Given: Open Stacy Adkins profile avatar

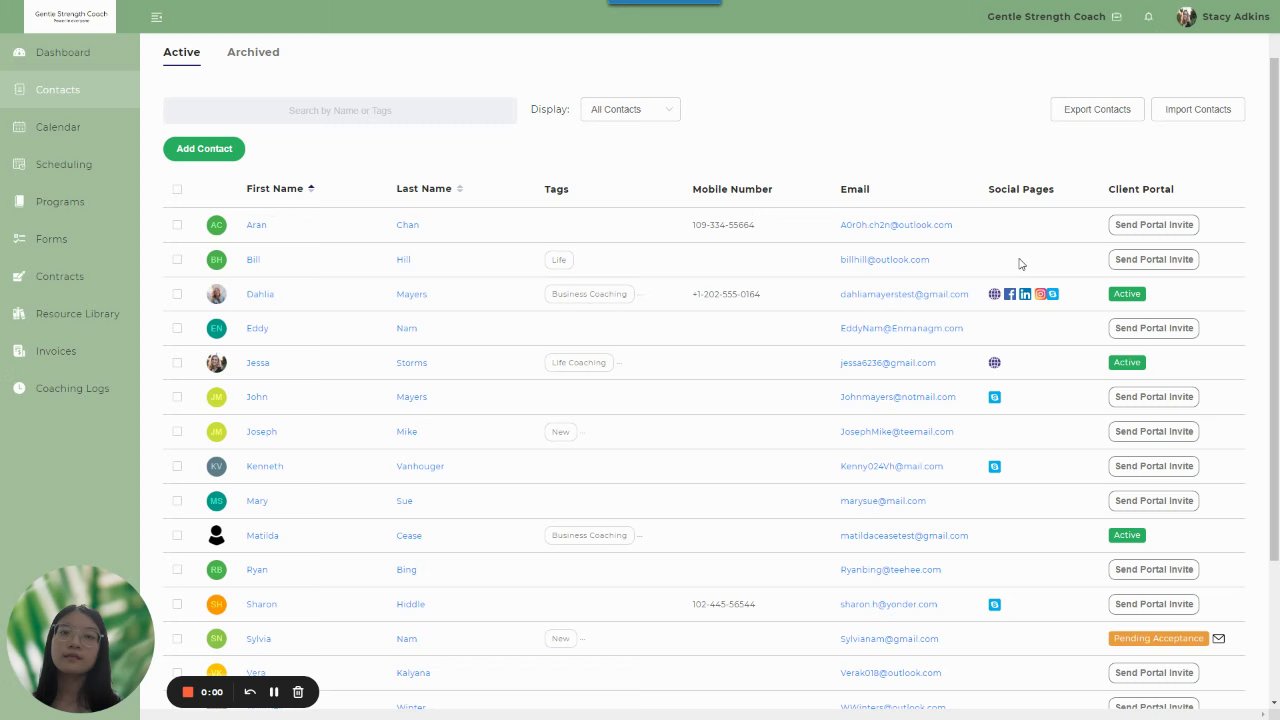Looking at the screenshot, I should pos(1186,17).
